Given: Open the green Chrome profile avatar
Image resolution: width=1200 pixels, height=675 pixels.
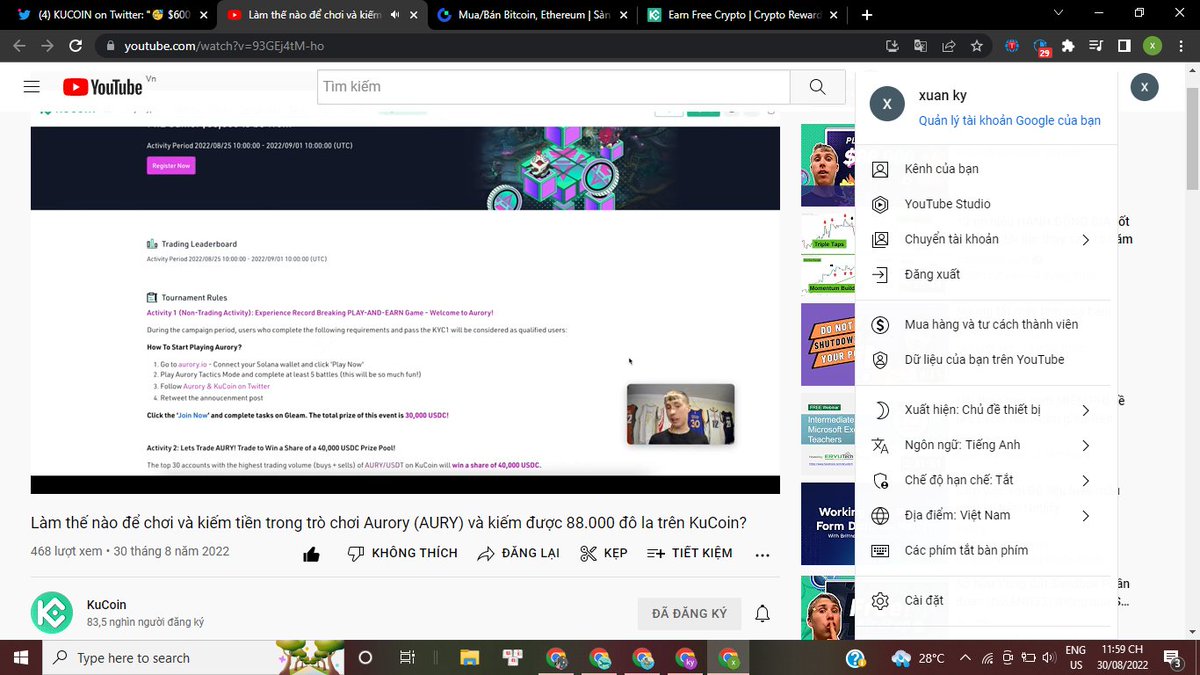Looking at the screenshot, I should pyautogui.click(x=1153, y=46).
